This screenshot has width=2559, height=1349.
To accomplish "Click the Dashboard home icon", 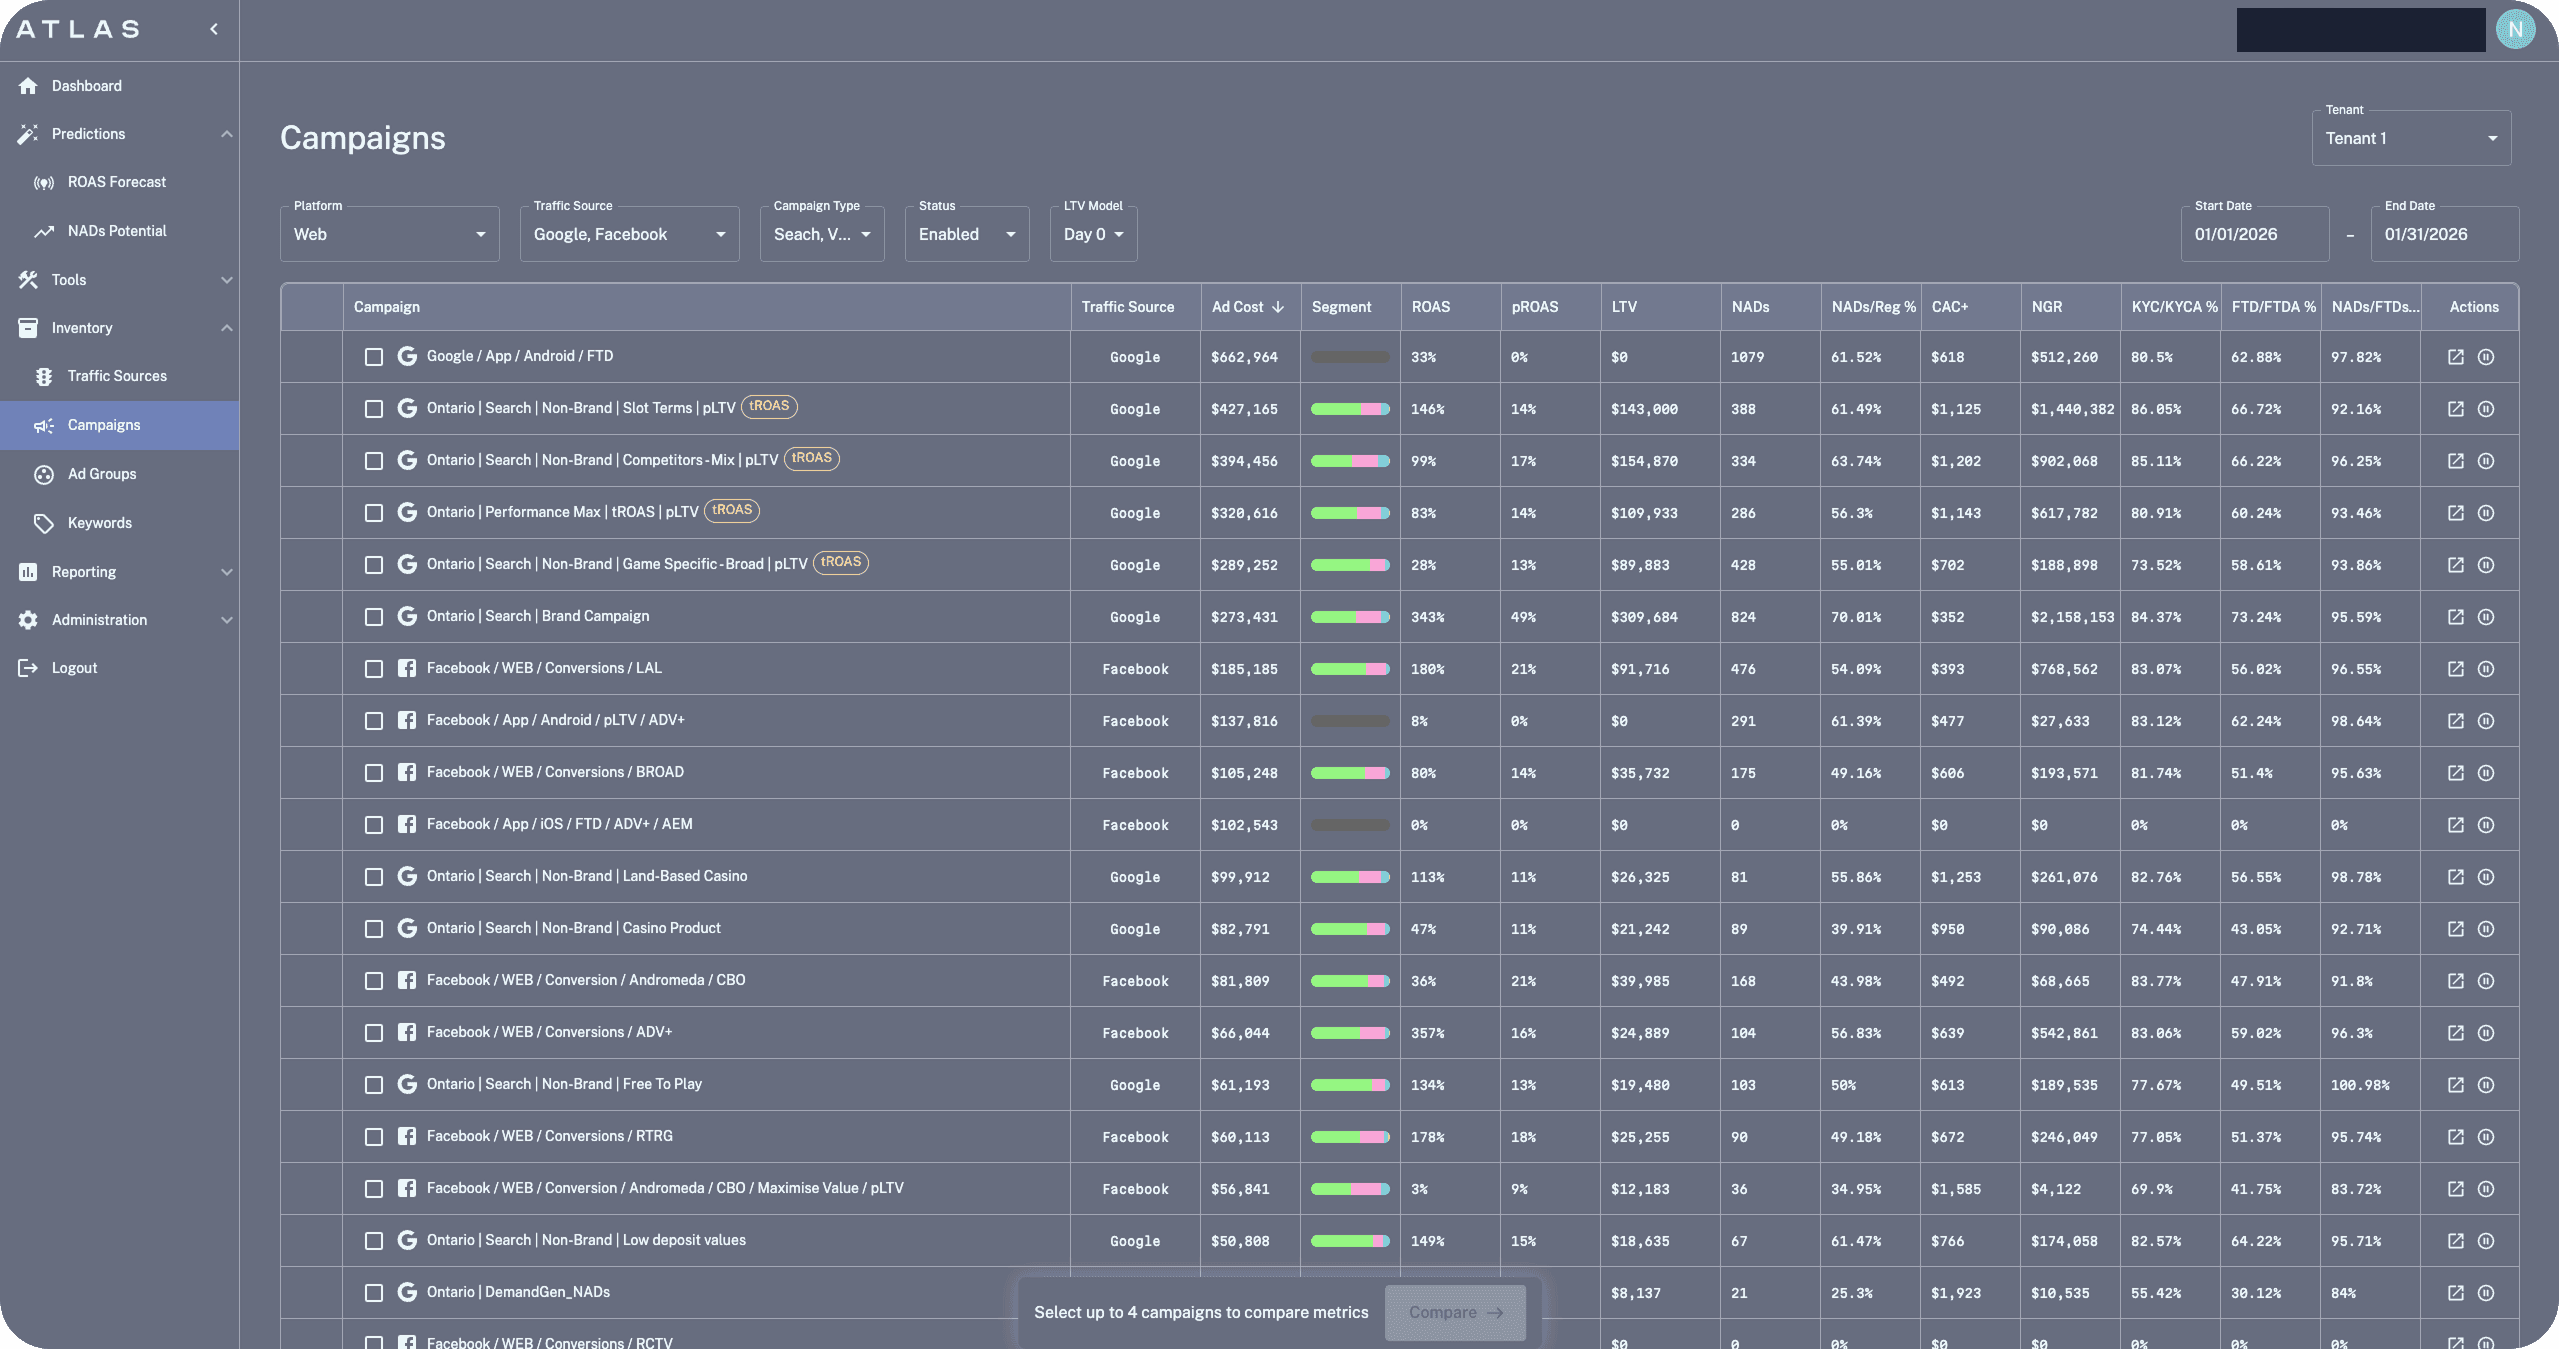I will (x=28, y=86).
